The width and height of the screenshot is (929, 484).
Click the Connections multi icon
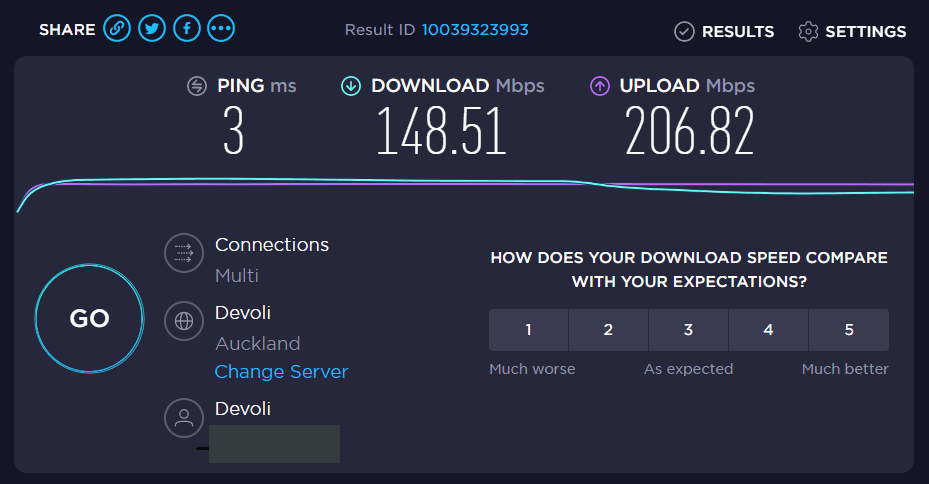(184, 253)
